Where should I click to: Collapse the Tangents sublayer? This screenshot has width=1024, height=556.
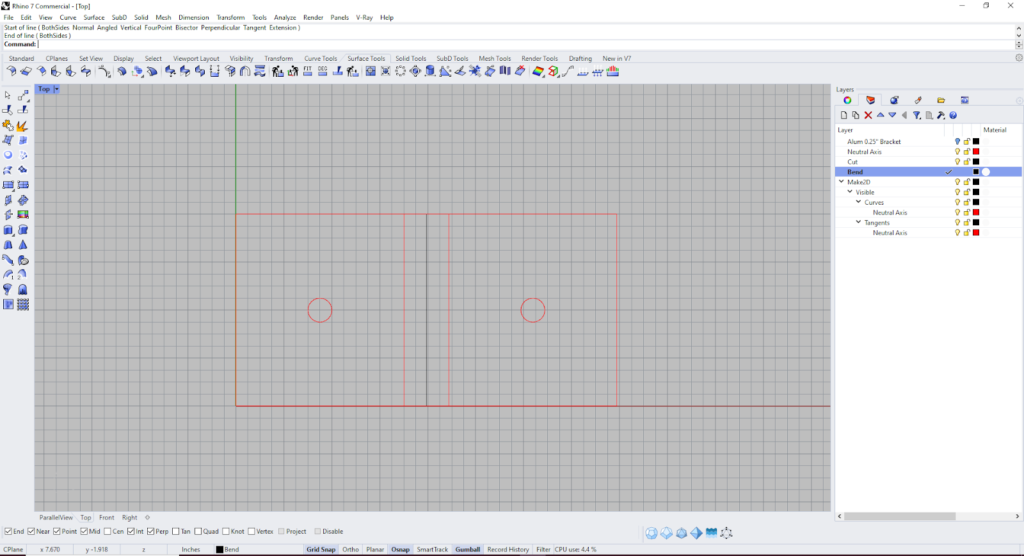[858, 222]
